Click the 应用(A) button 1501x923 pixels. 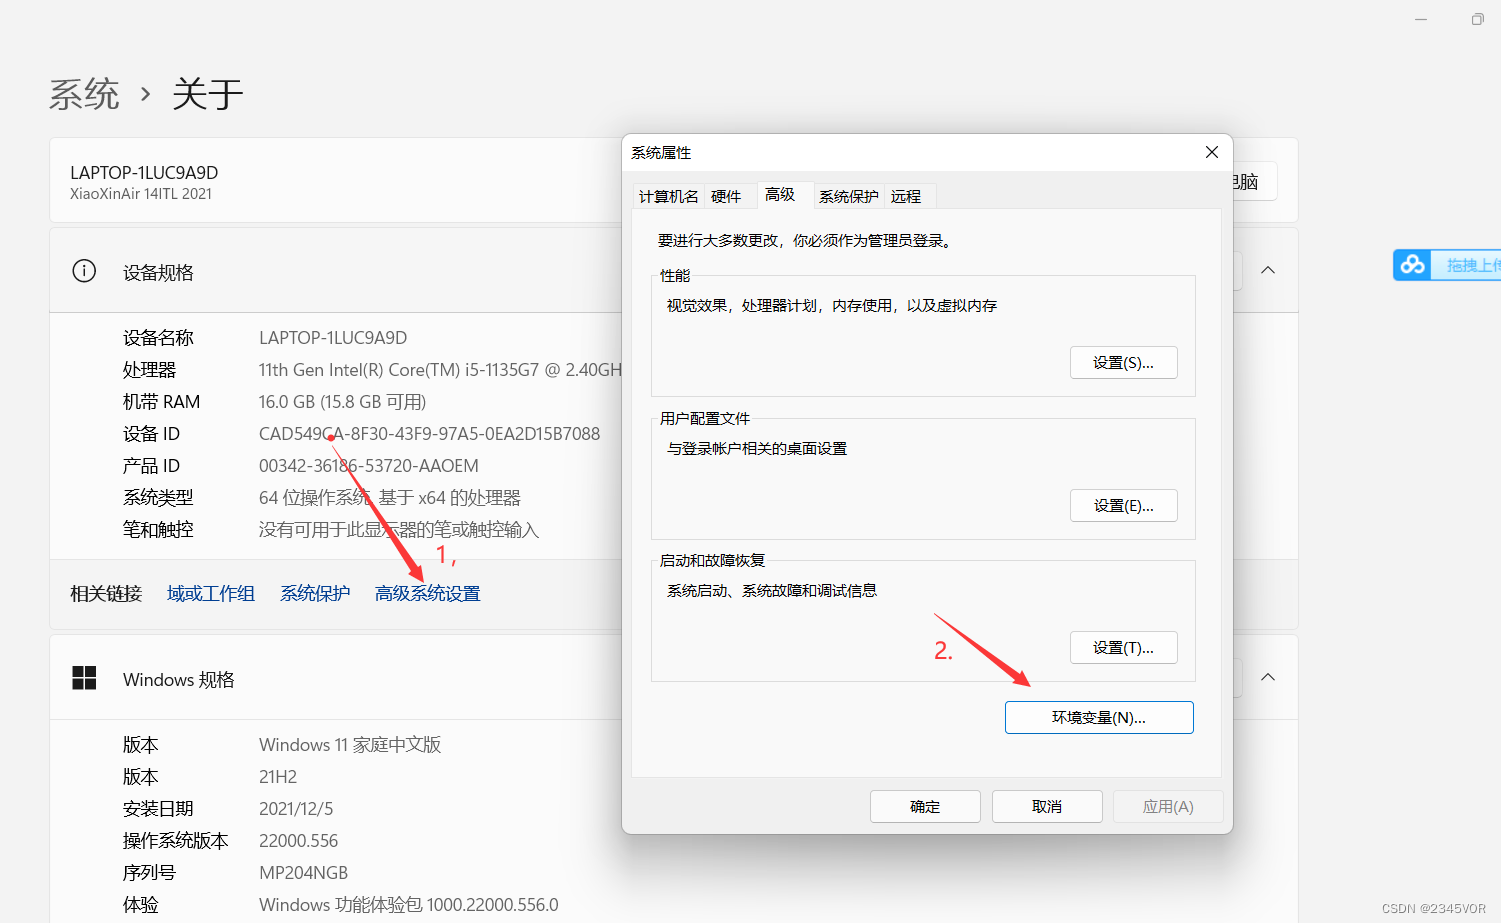pos(1168,806)
